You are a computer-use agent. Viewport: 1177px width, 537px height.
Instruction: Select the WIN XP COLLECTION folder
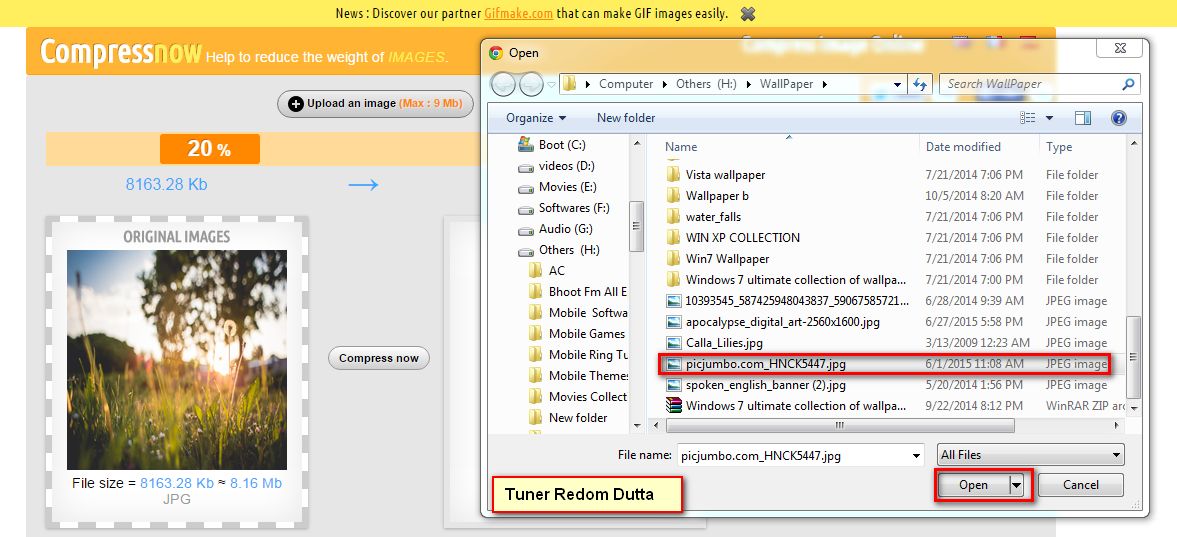733,238
